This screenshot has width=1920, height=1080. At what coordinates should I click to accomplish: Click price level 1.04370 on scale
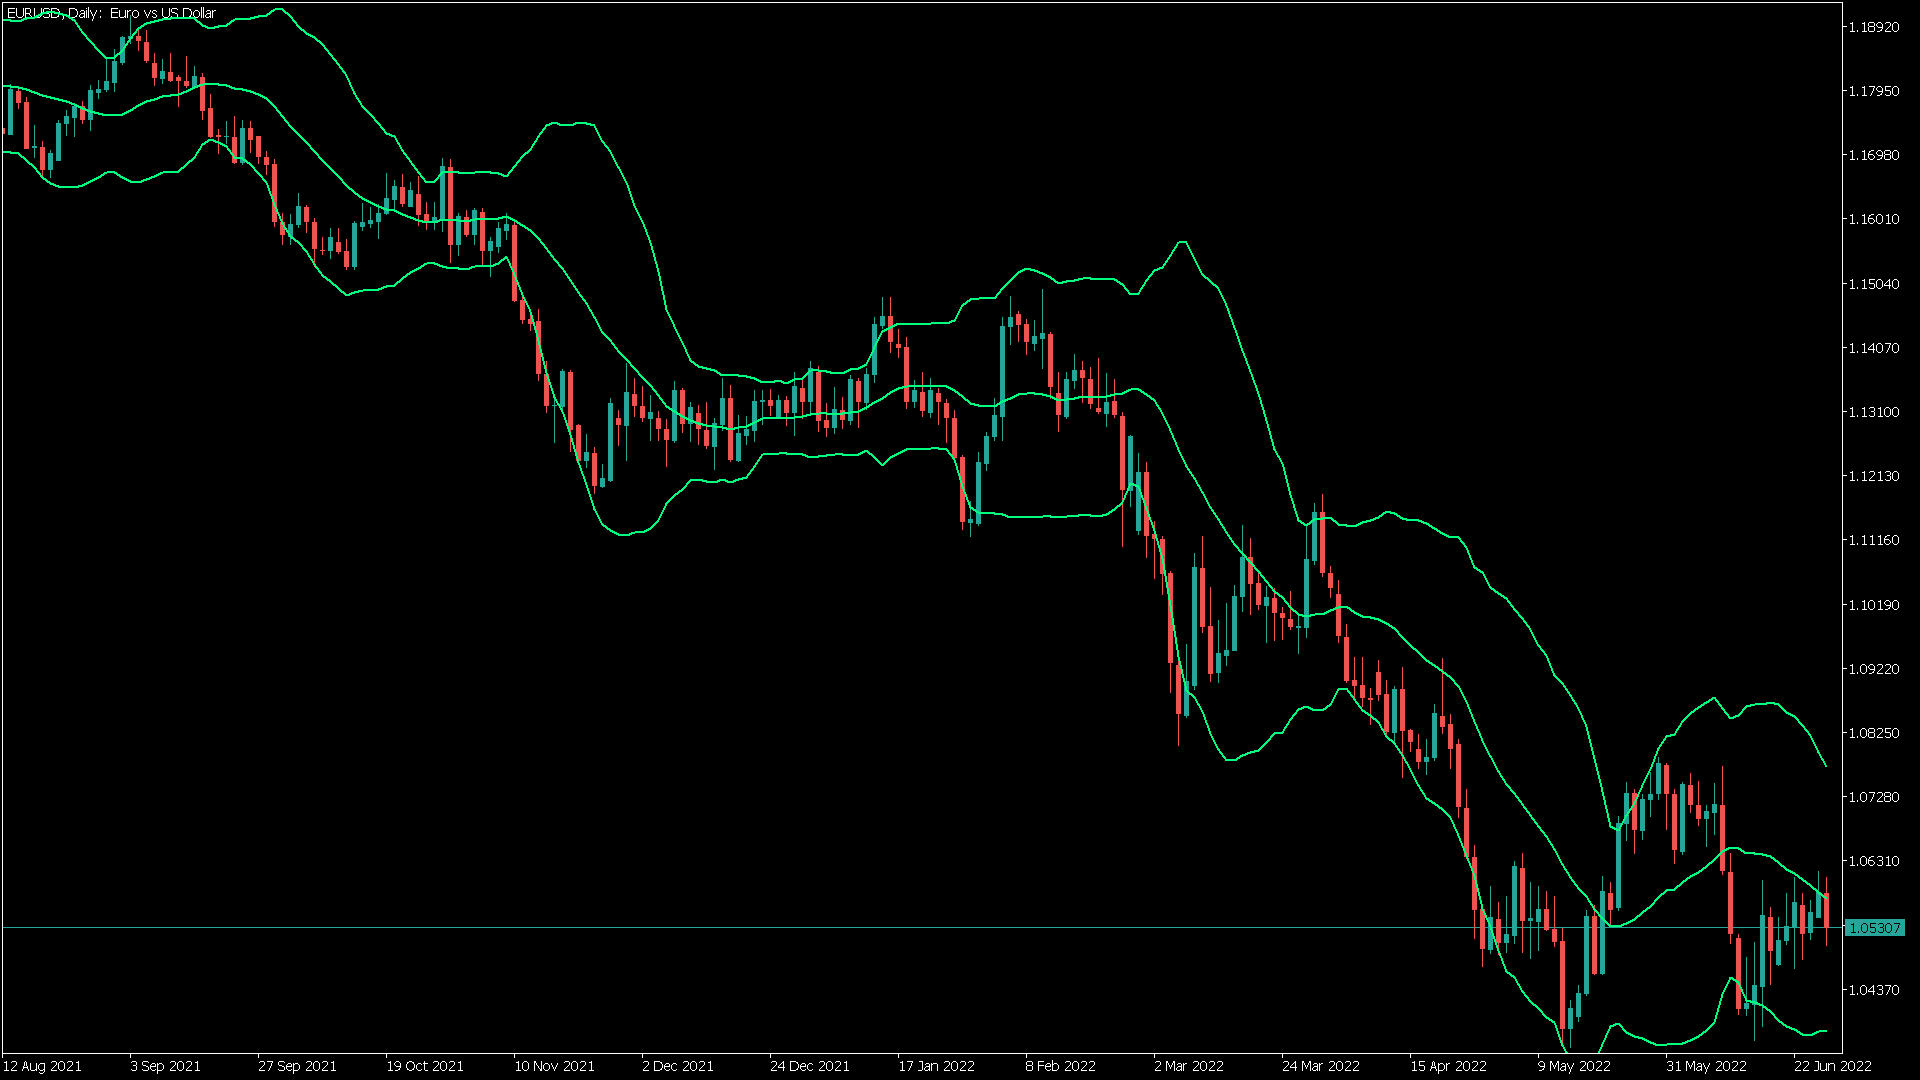point(1874,990)
